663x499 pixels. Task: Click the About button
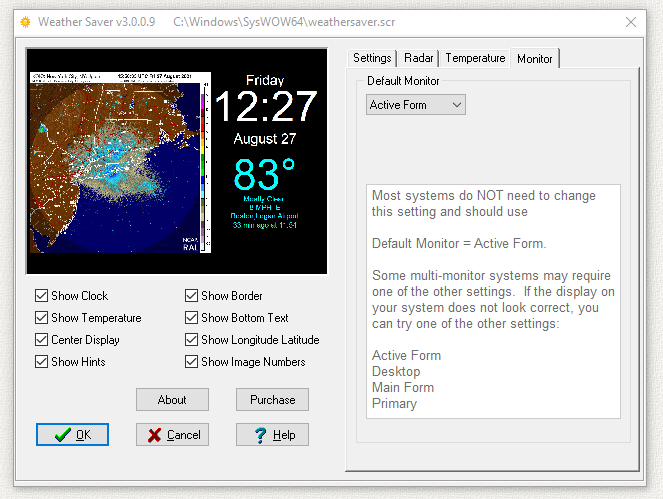click(x=172, y=400)
